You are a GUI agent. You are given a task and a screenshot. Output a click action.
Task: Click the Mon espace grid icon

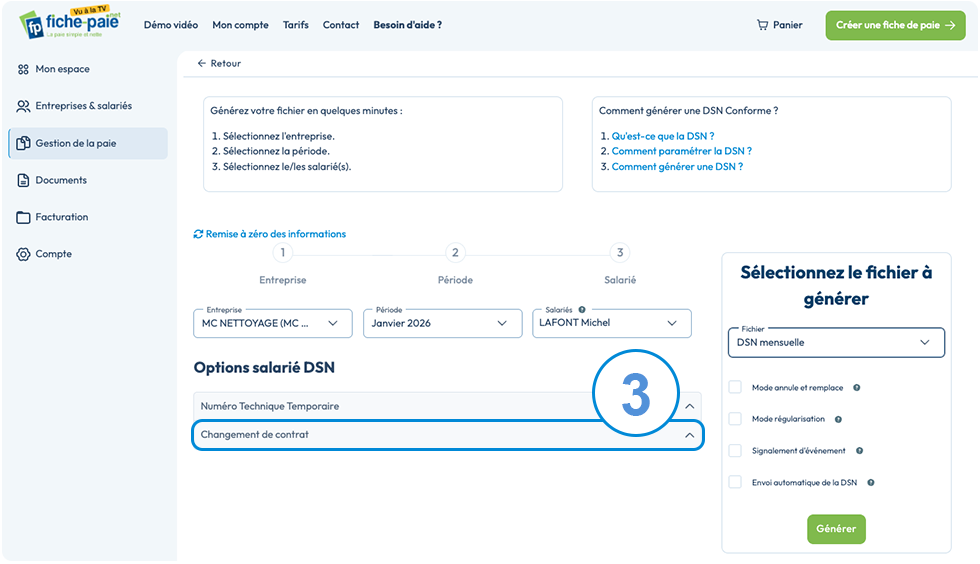23,69
